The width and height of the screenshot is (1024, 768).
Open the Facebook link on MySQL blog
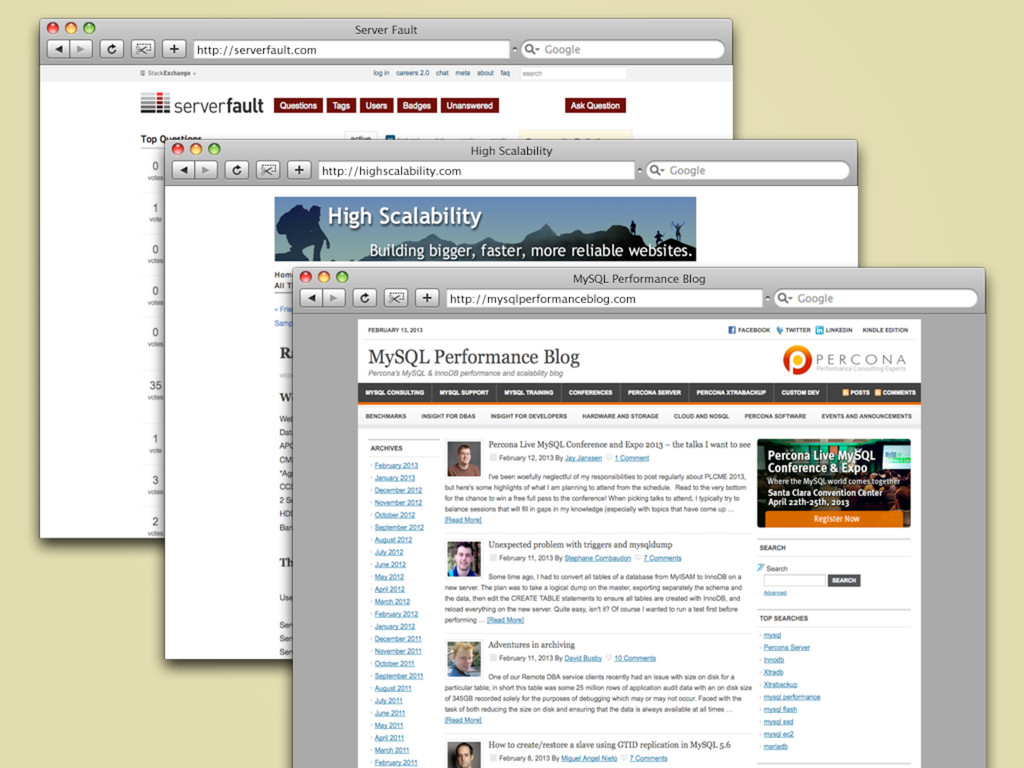pyautogui.click(x=749, y=330)
